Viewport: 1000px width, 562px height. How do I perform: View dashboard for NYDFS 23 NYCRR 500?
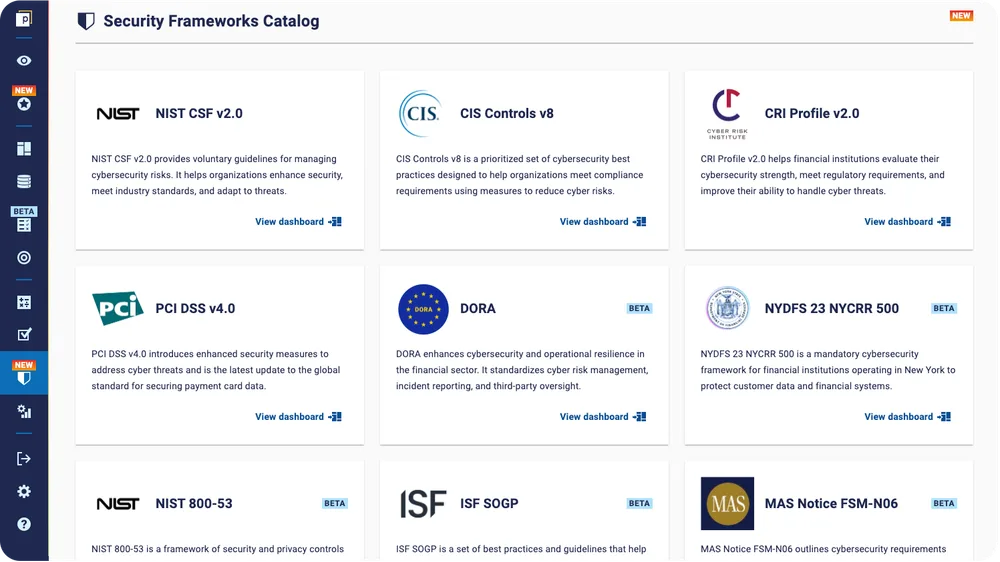[x=907, y=417]
